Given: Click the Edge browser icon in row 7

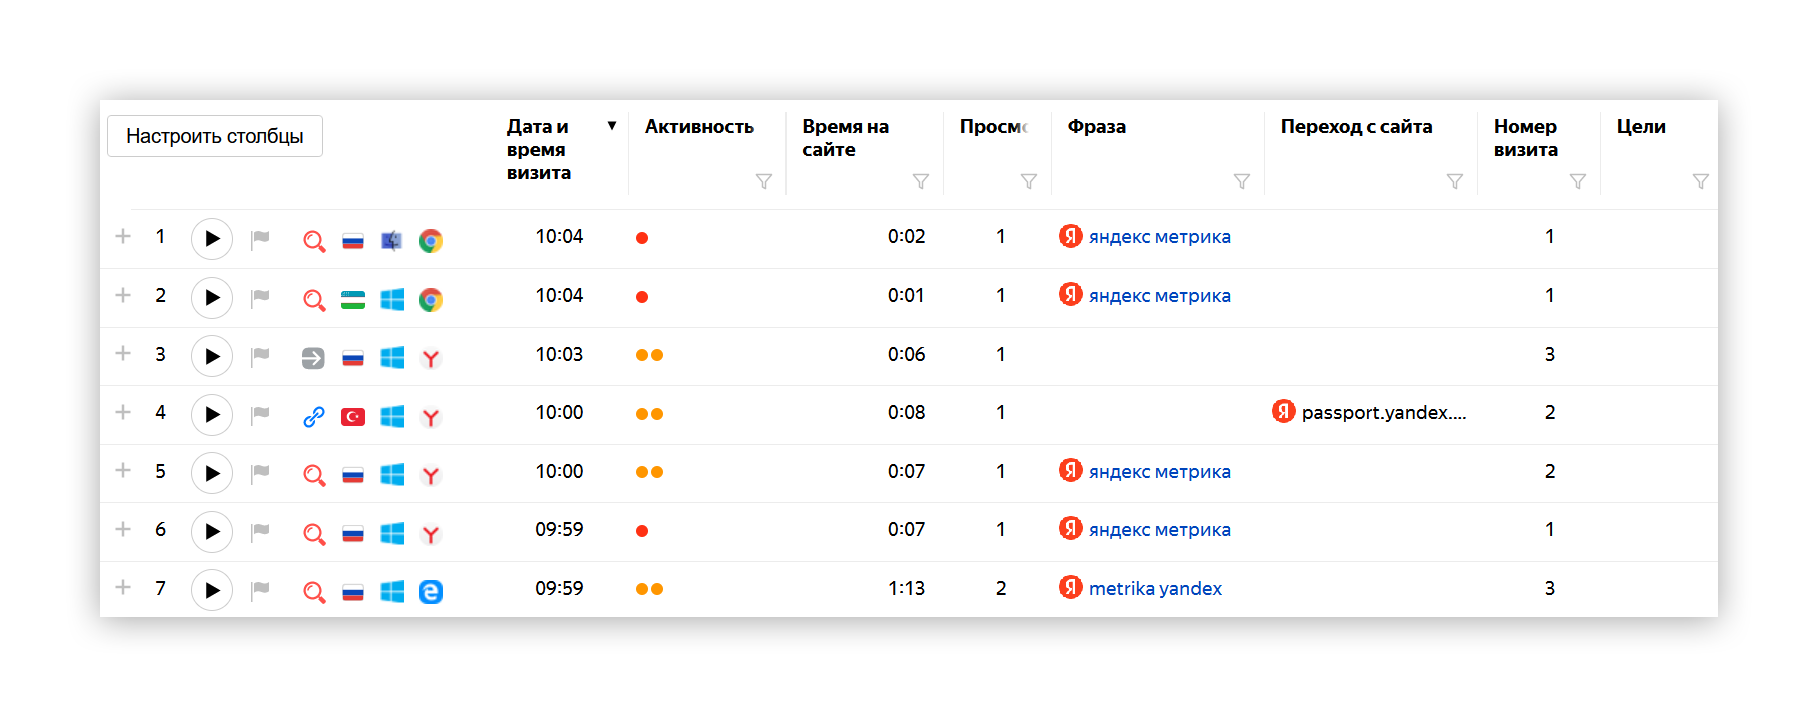Looking at the screenshot, I should [x=431, y=592].
